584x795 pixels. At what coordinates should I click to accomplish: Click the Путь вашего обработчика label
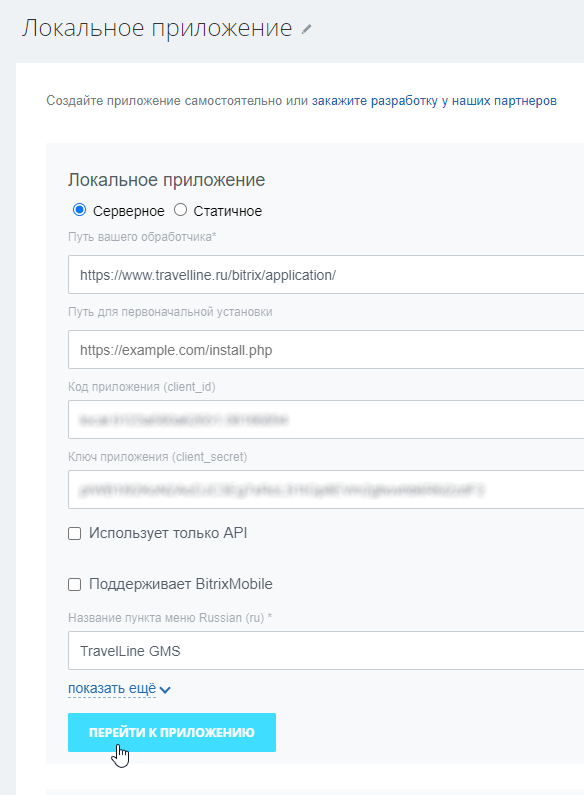pyautogui.click(x=142, y=237)
